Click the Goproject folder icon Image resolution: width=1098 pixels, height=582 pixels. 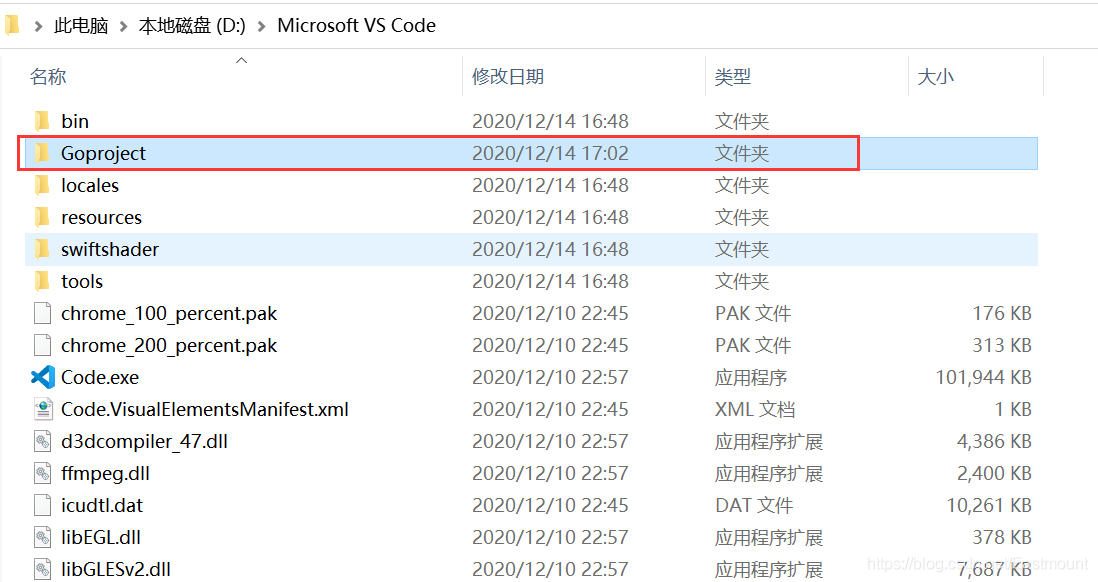pos(42,153)
